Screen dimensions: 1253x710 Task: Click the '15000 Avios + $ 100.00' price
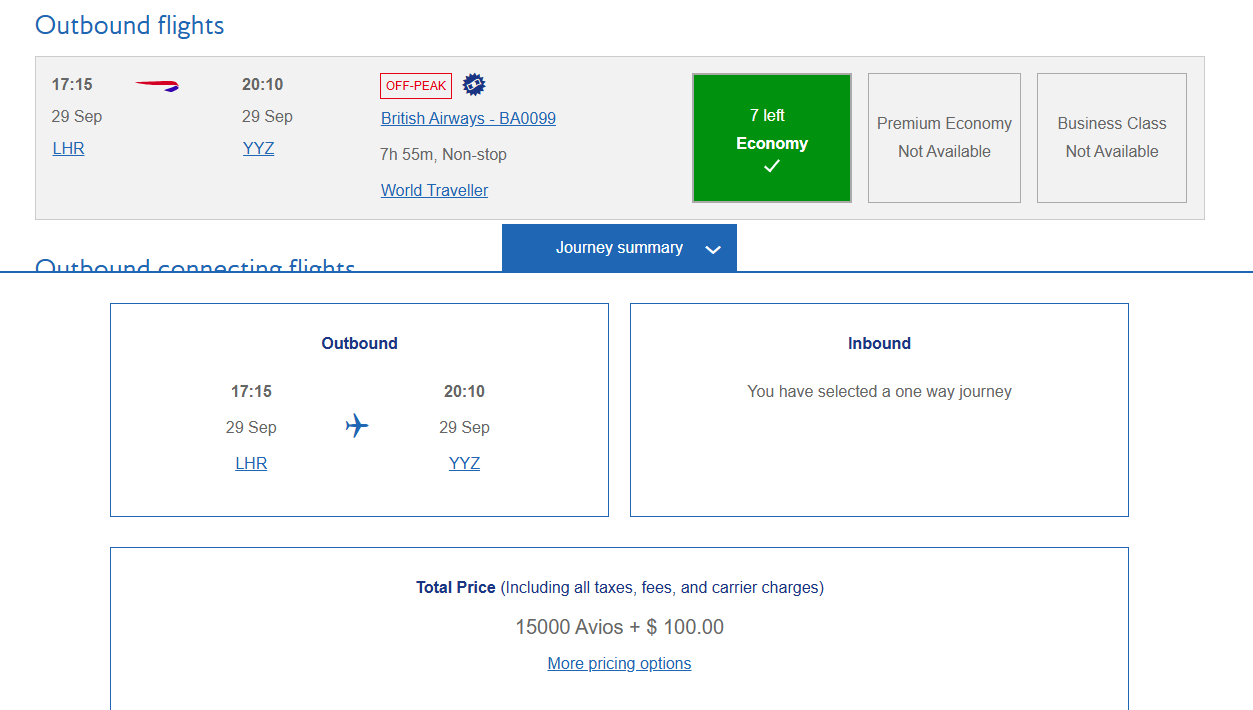coord(619,627)
